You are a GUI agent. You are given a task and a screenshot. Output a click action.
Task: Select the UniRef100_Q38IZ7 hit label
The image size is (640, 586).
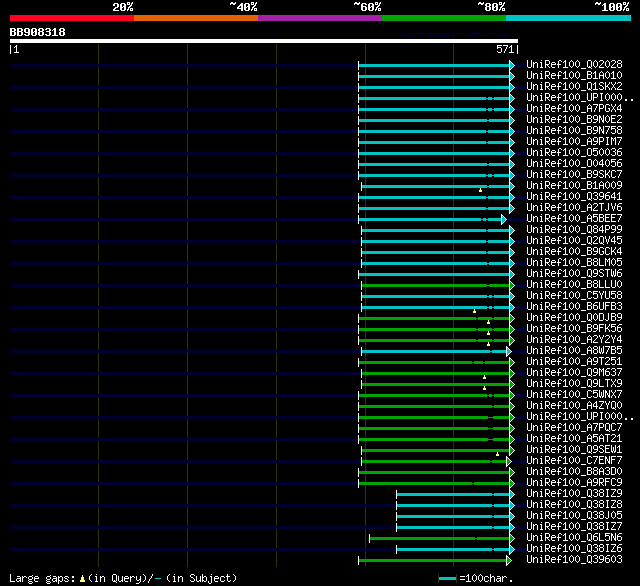574,527
